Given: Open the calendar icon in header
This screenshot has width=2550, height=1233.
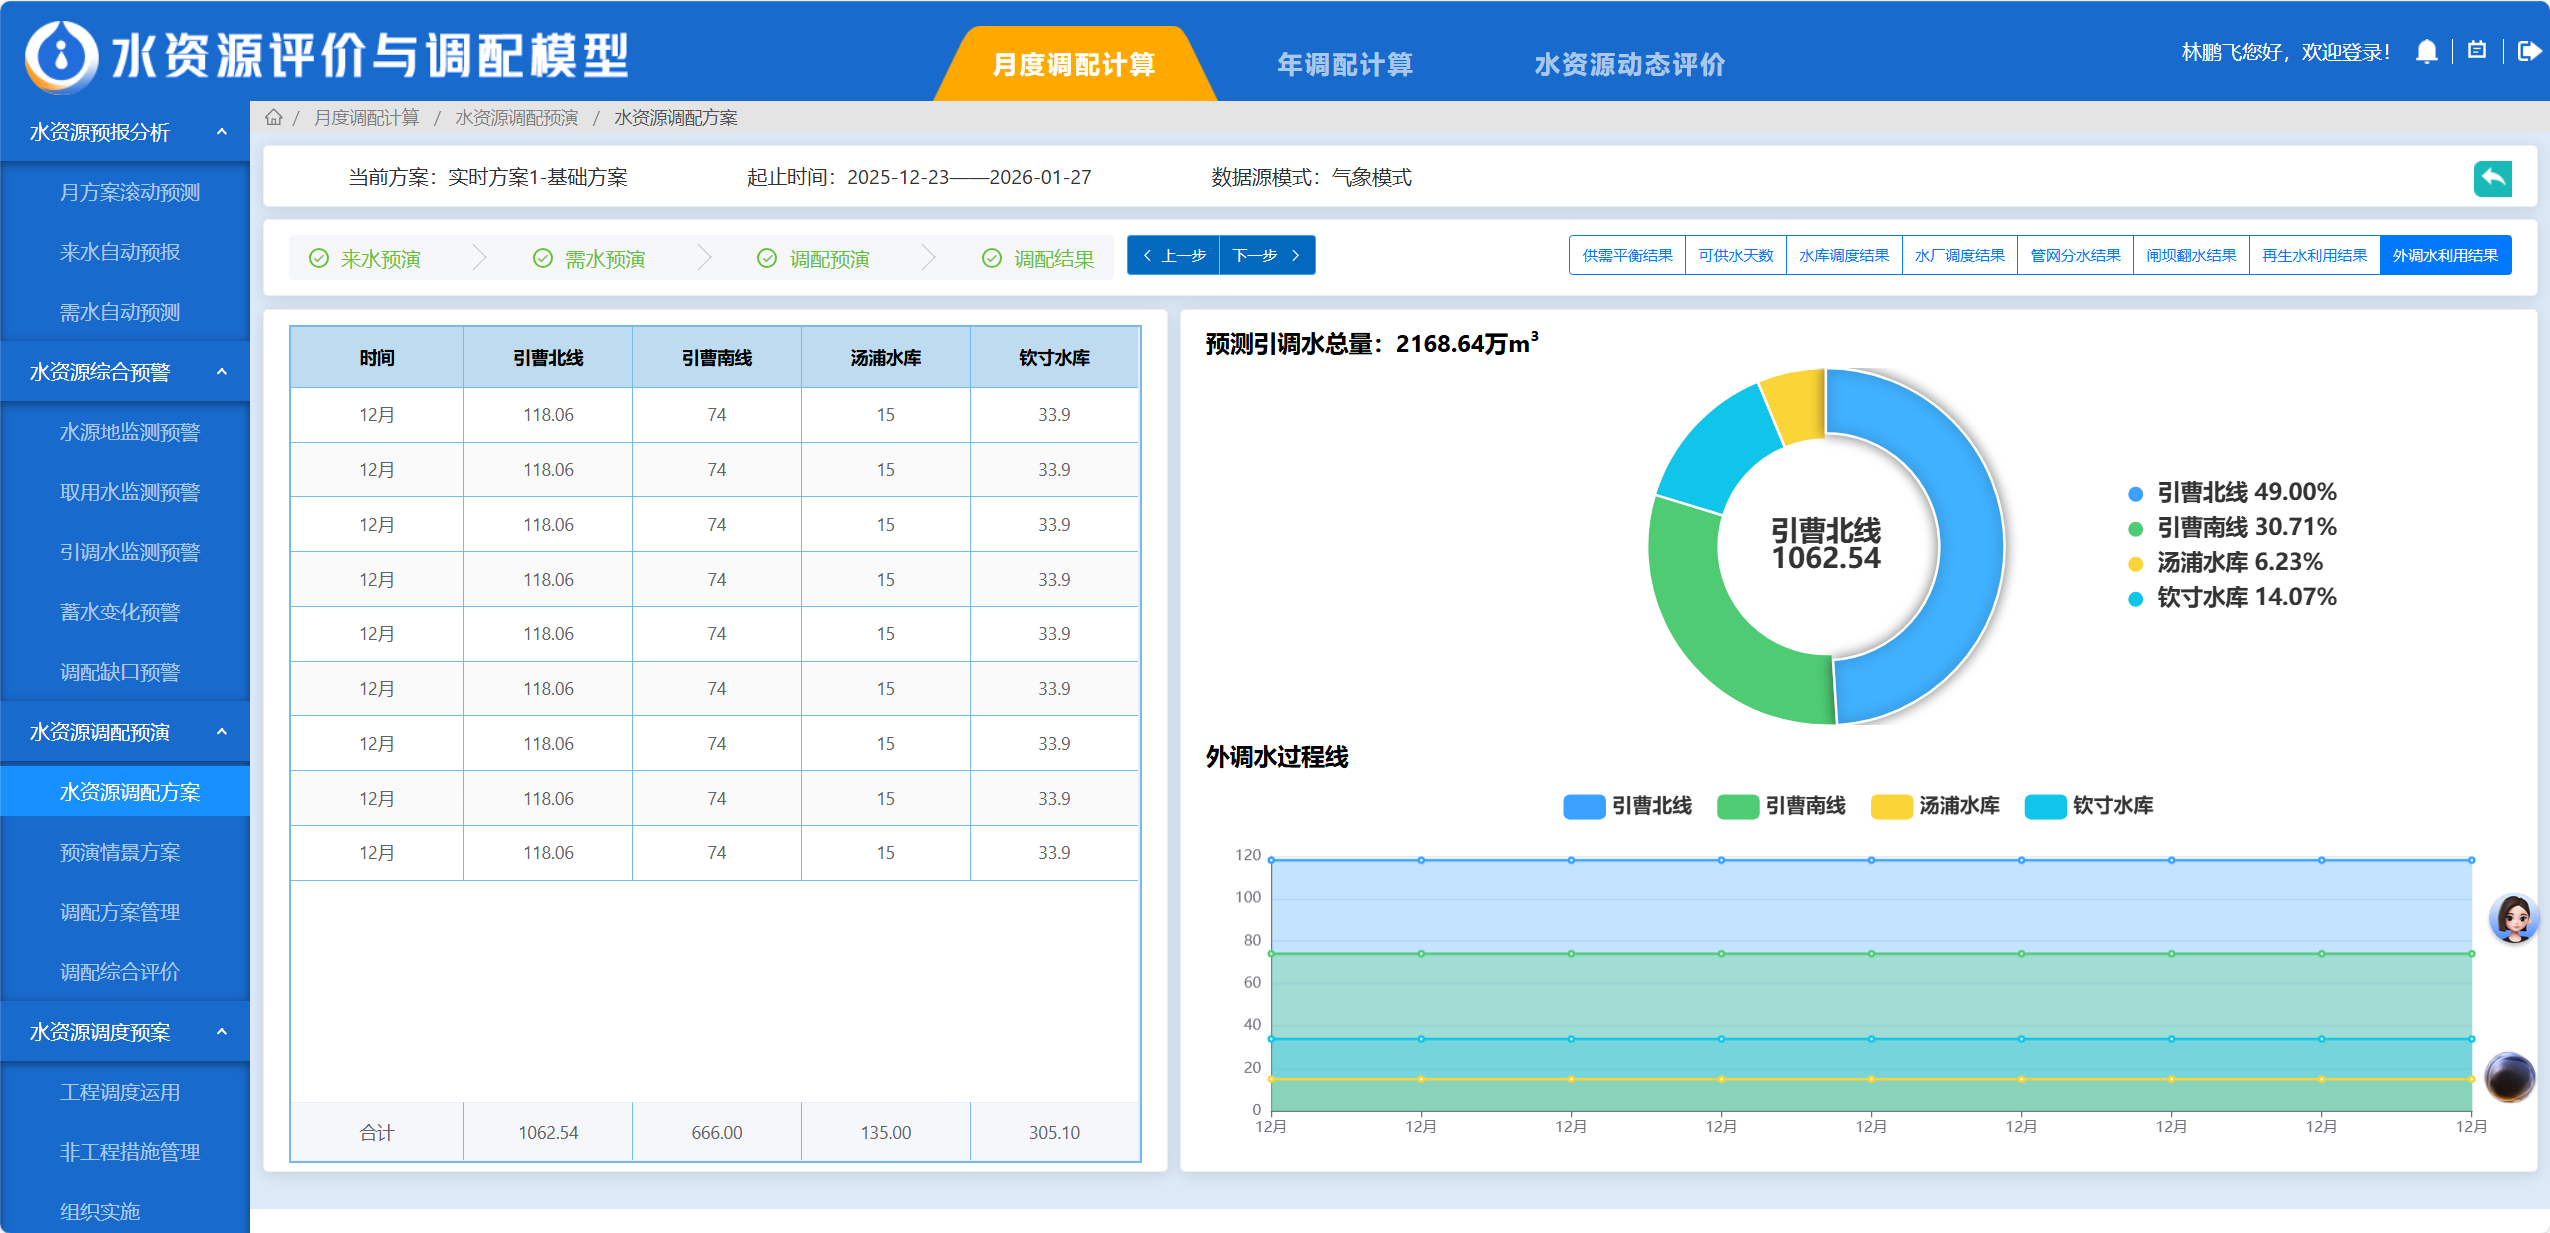Looking at the screenshot, I should click(x=2477, y=51).
